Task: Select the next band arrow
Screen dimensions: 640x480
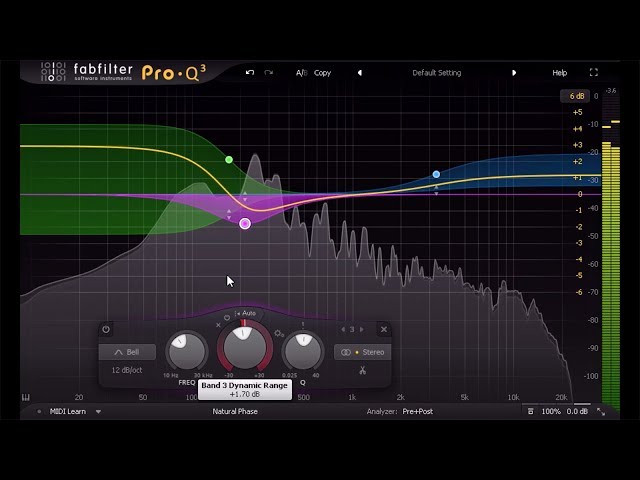Action: (362, 329)
